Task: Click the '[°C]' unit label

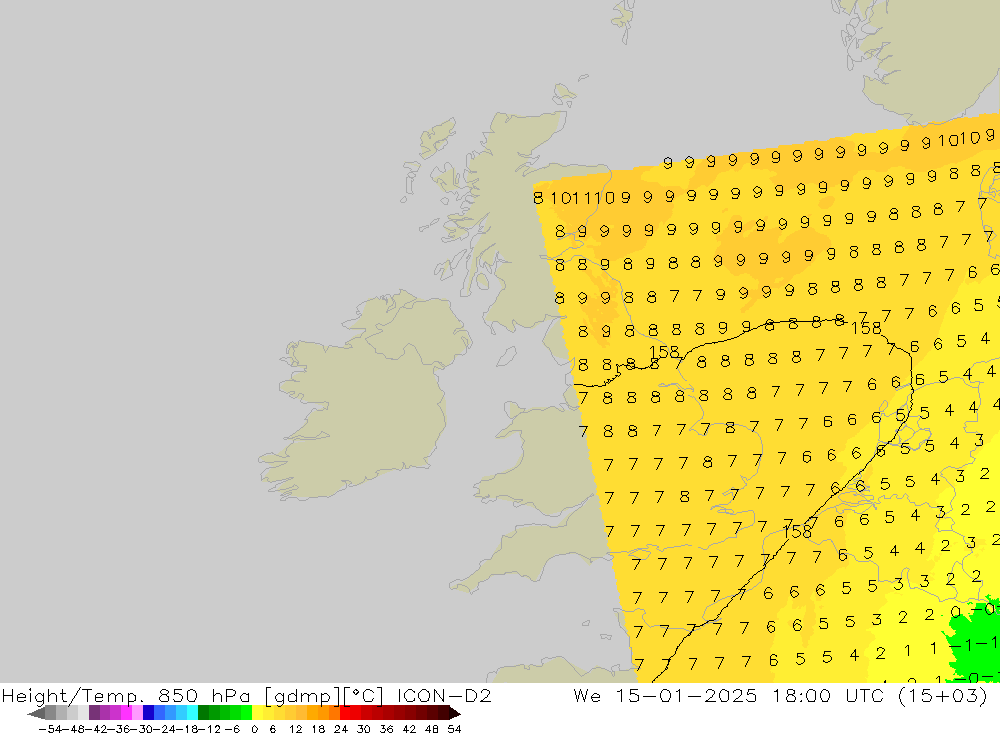Action: (x=364, y=695)
